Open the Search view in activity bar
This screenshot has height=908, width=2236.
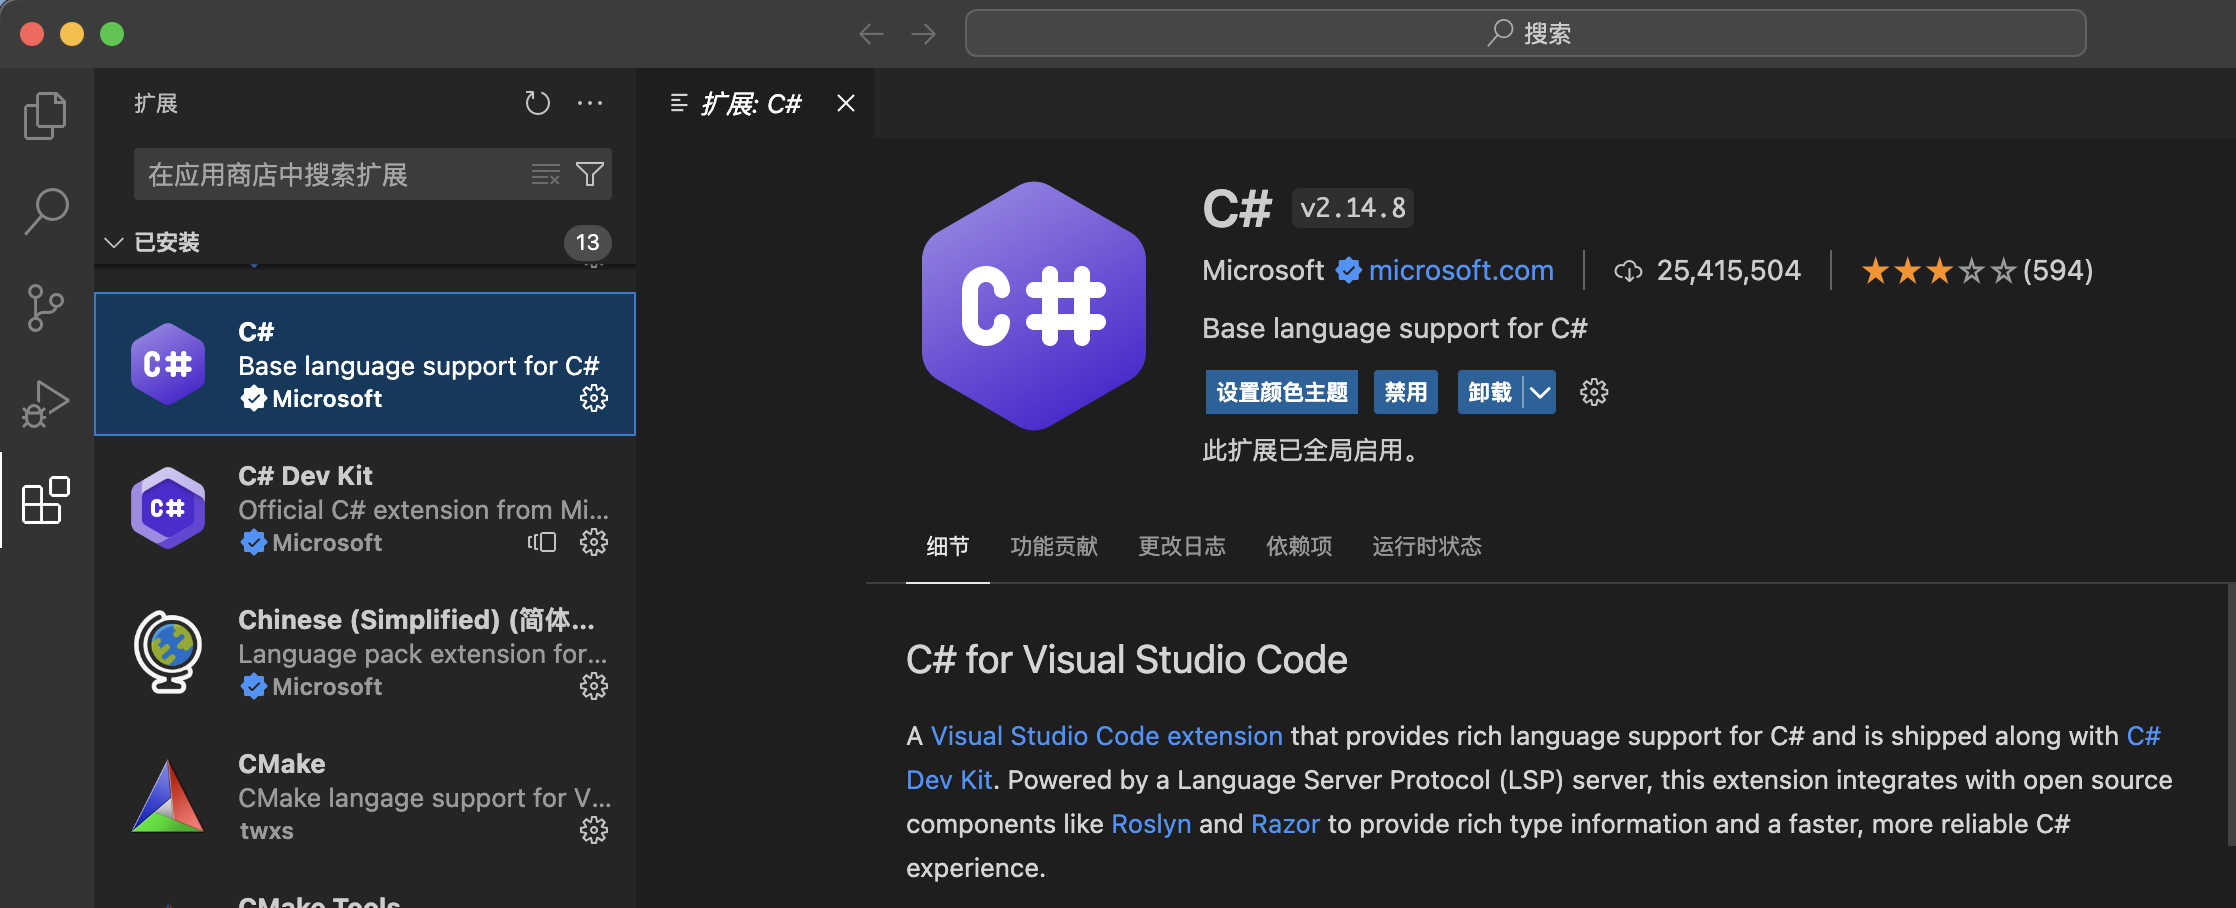click(45, 211)
